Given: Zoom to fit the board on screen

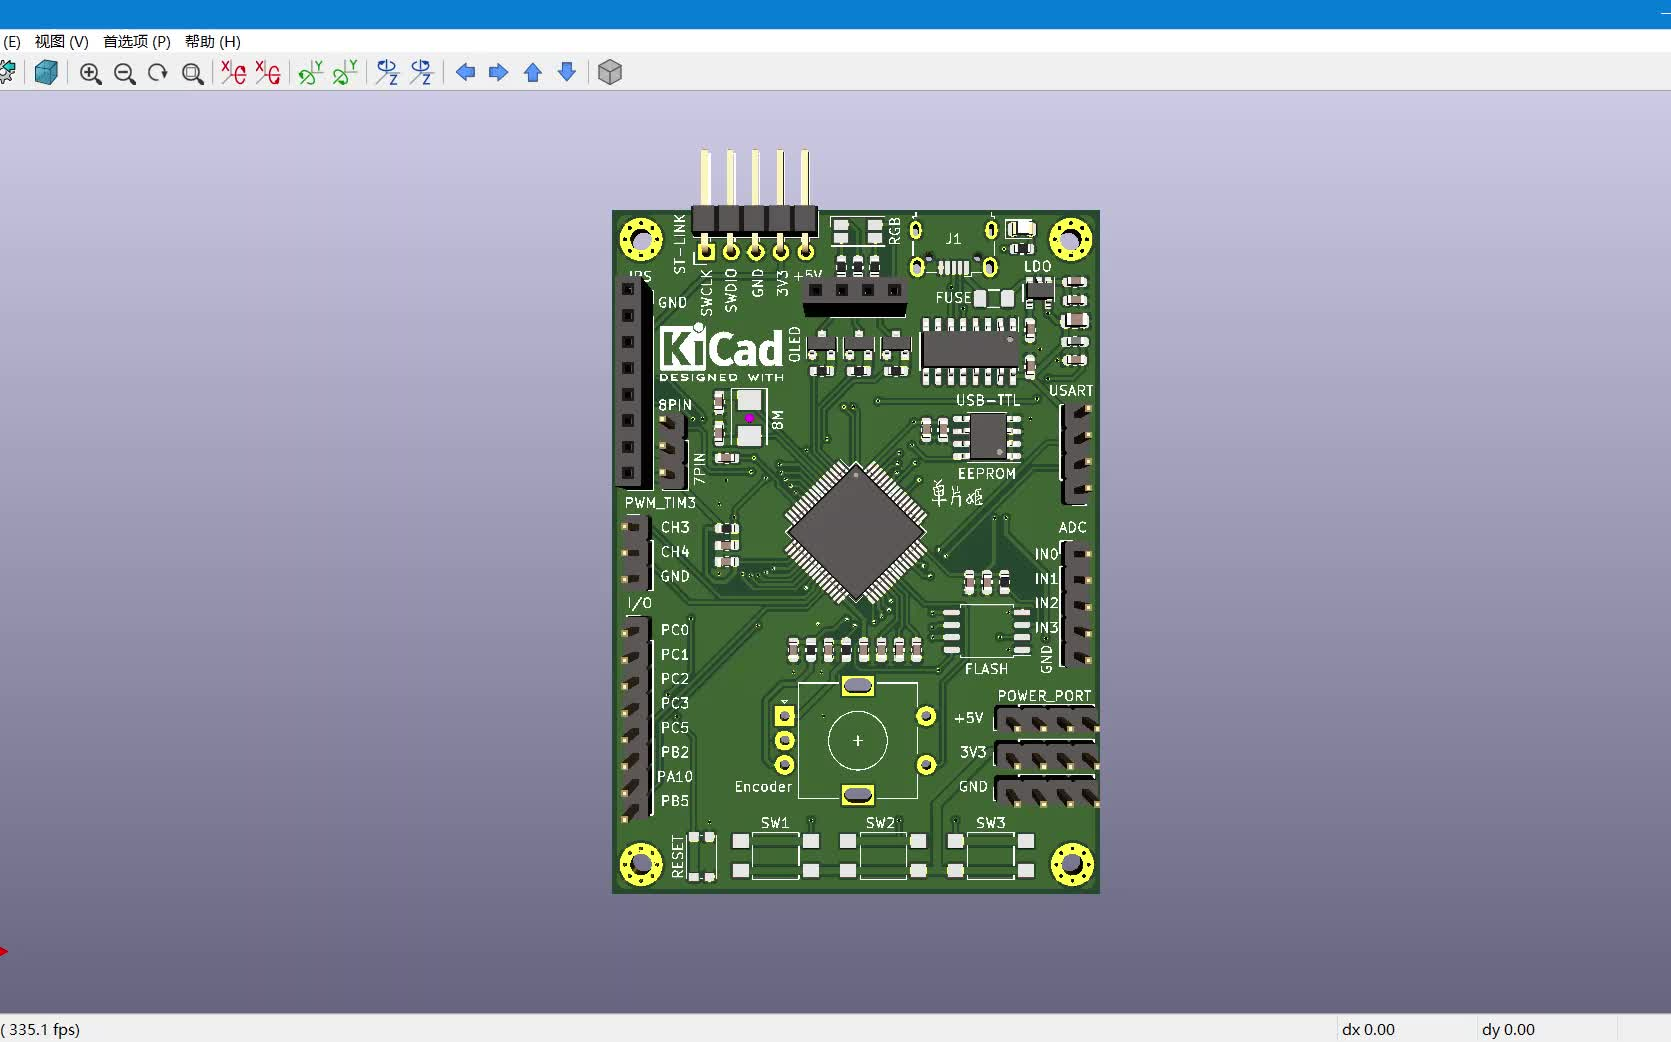Looking at the screenshot, I should (x=193, y=73).
